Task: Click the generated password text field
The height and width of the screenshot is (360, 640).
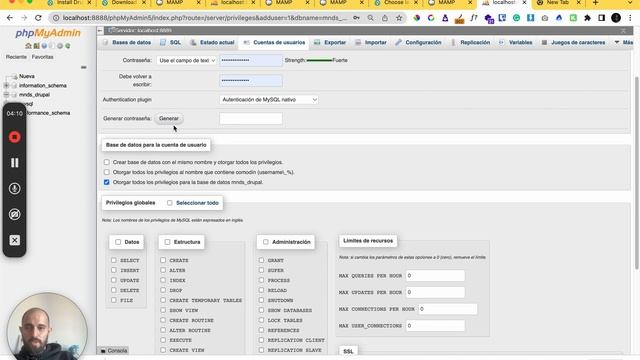Action: pyautogui.click(x=251, y=118)
